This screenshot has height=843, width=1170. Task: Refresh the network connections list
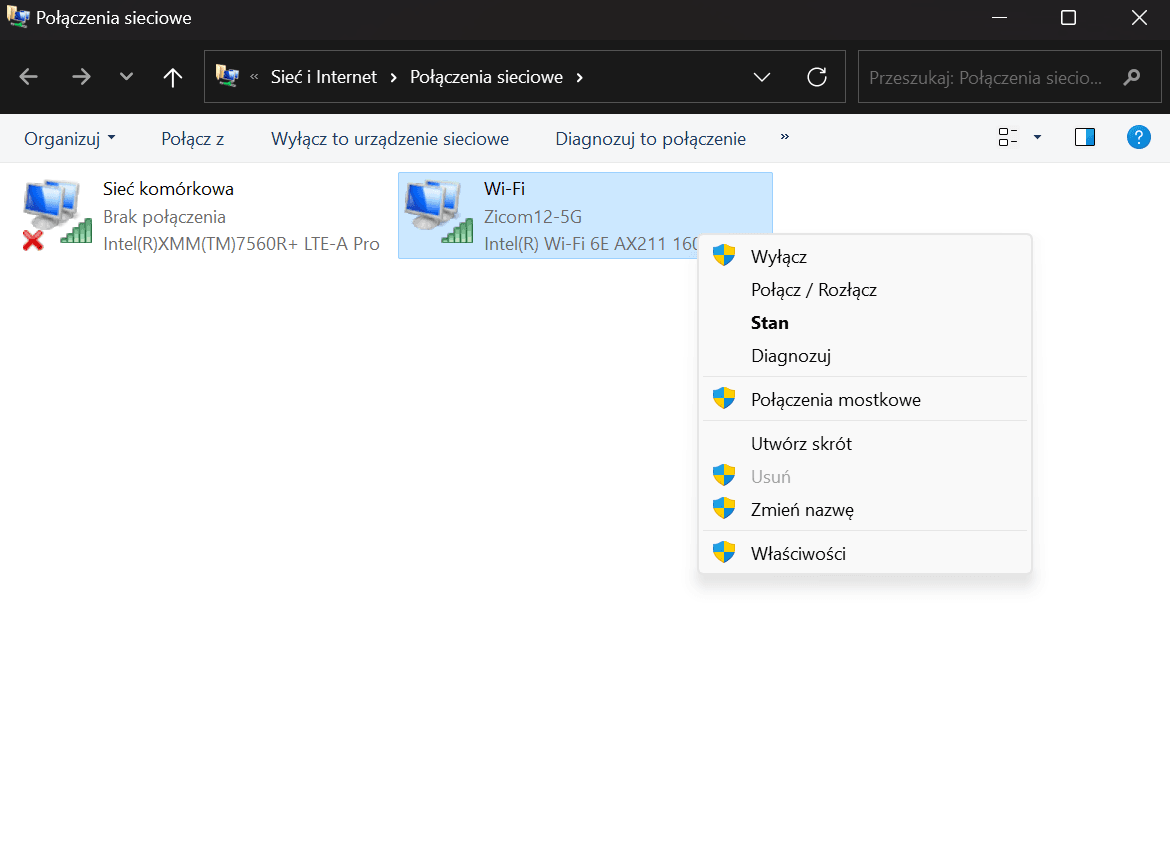point(817,77)
